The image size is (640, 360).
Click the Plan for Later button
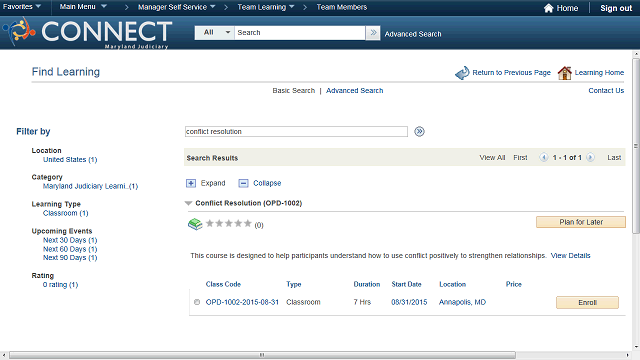pyautogui.click(x=581, y=222)
